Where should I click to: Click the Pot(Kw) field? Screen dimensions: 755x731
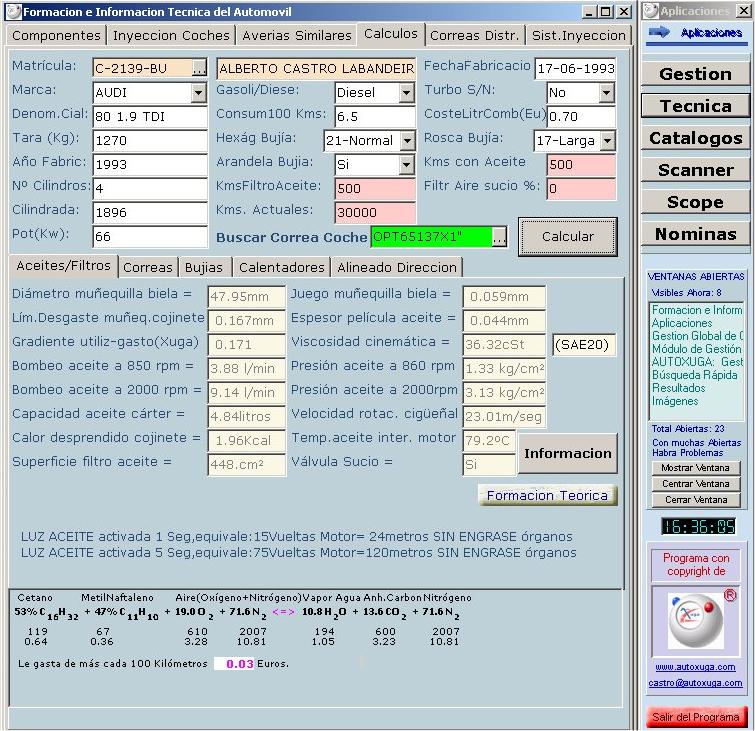[x=150, y=236]
